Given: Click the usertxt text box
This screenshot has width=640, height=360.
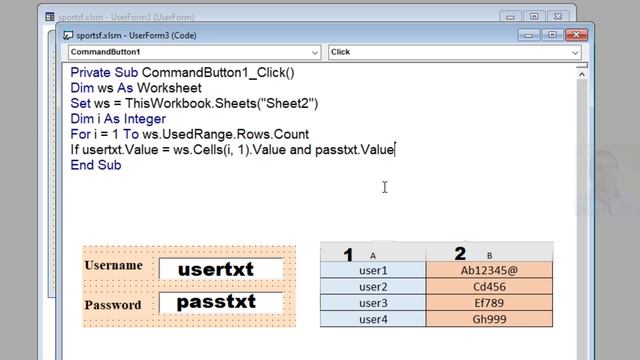Looking at the screenshot, I should [x=221, y=269].
